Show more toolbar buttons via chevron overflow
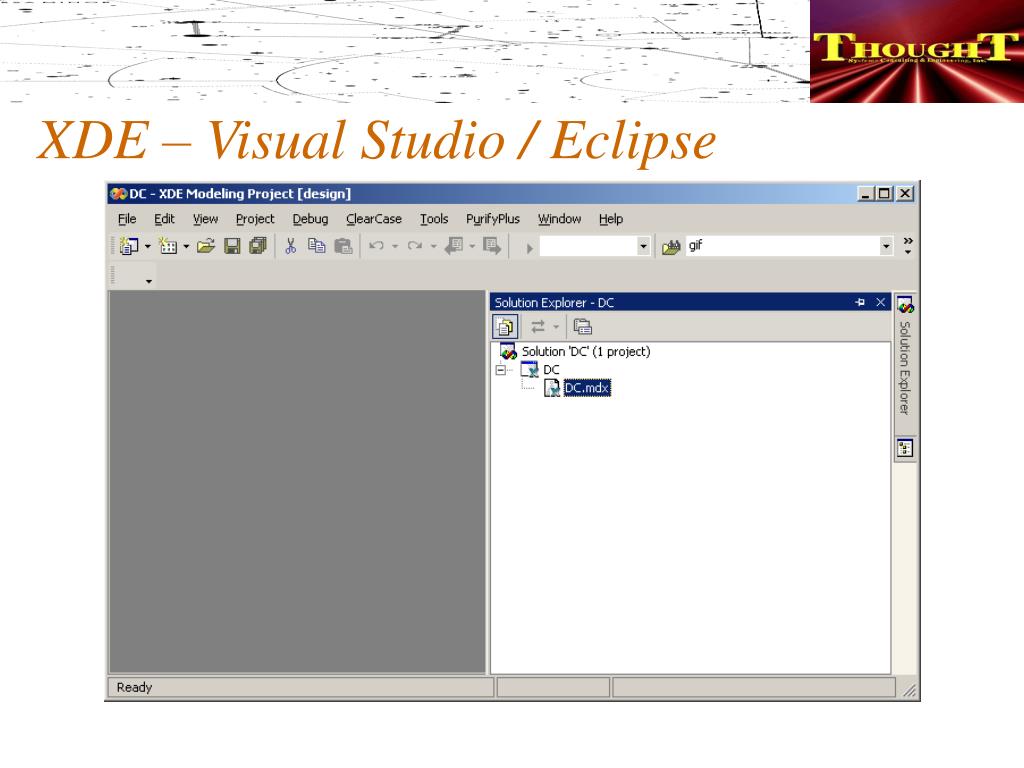Image resolution: width=1024 pixels, height=768 pixels. pyautogui.click(x=908, y=246)
